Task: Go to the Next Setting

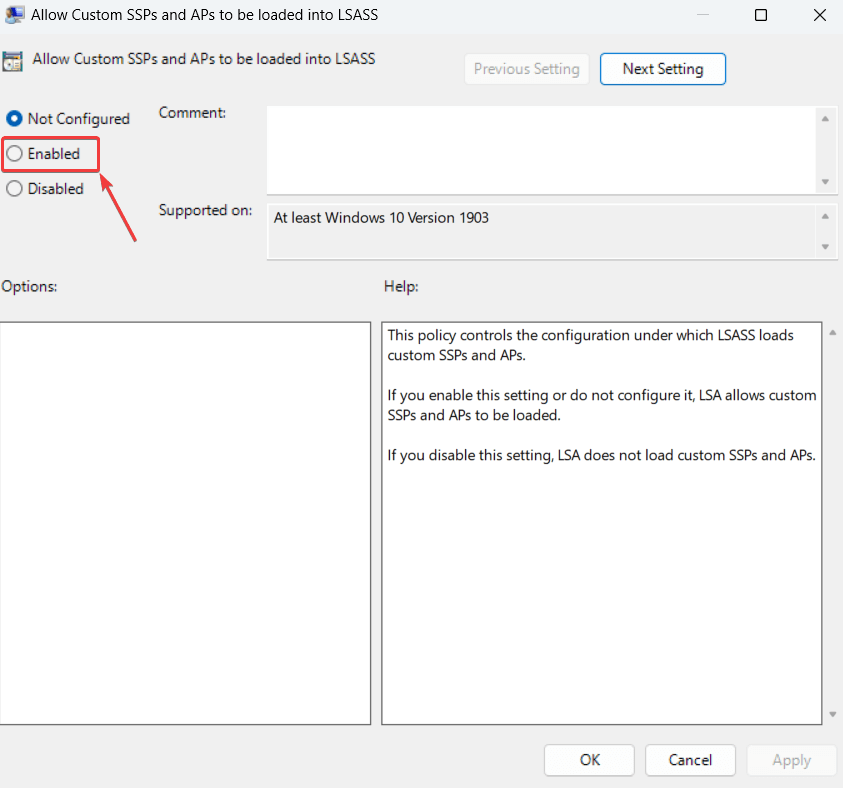Action: (662, 69)
